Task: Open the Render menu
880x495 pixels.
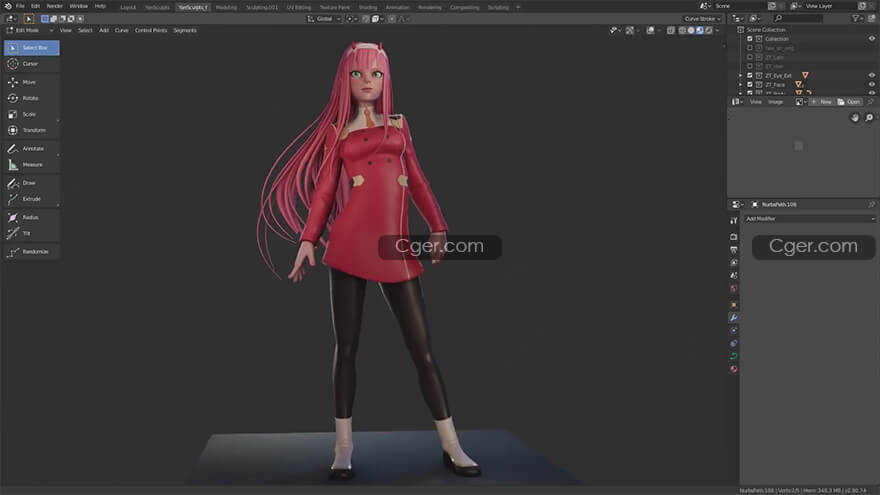Action: tap(54, 6)
